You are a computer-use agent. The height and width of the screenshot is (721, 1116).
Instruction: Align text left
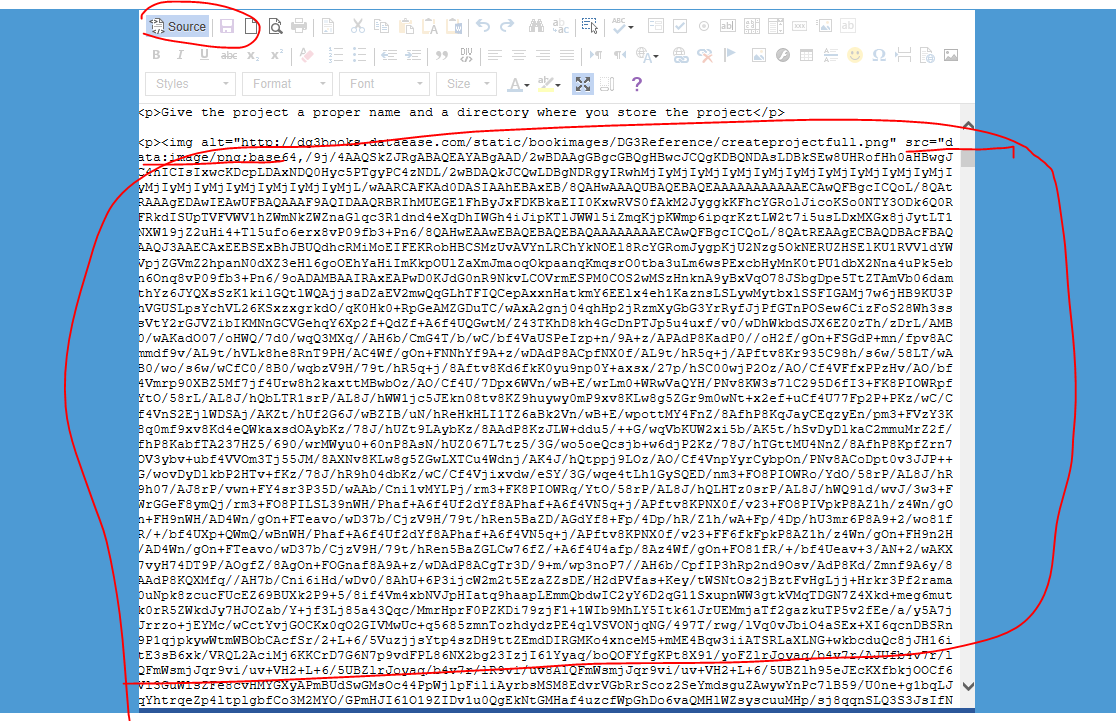(x=495, y=55)
